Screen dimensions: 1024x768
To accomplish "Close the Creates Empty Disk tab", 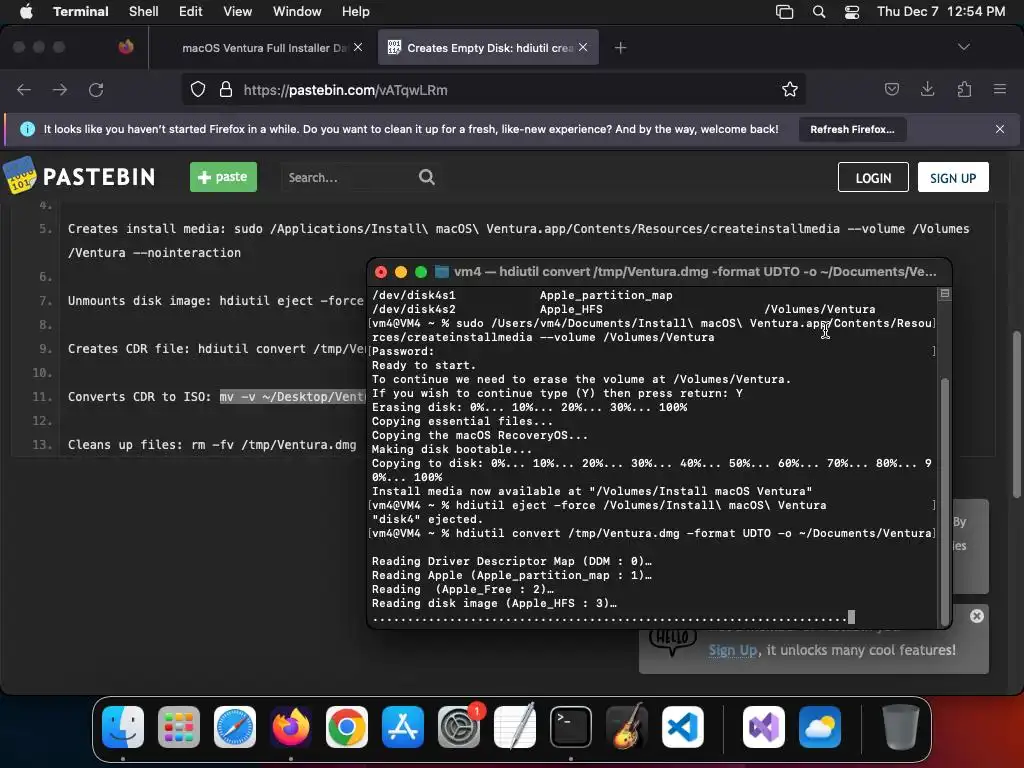I will point(583,47).
